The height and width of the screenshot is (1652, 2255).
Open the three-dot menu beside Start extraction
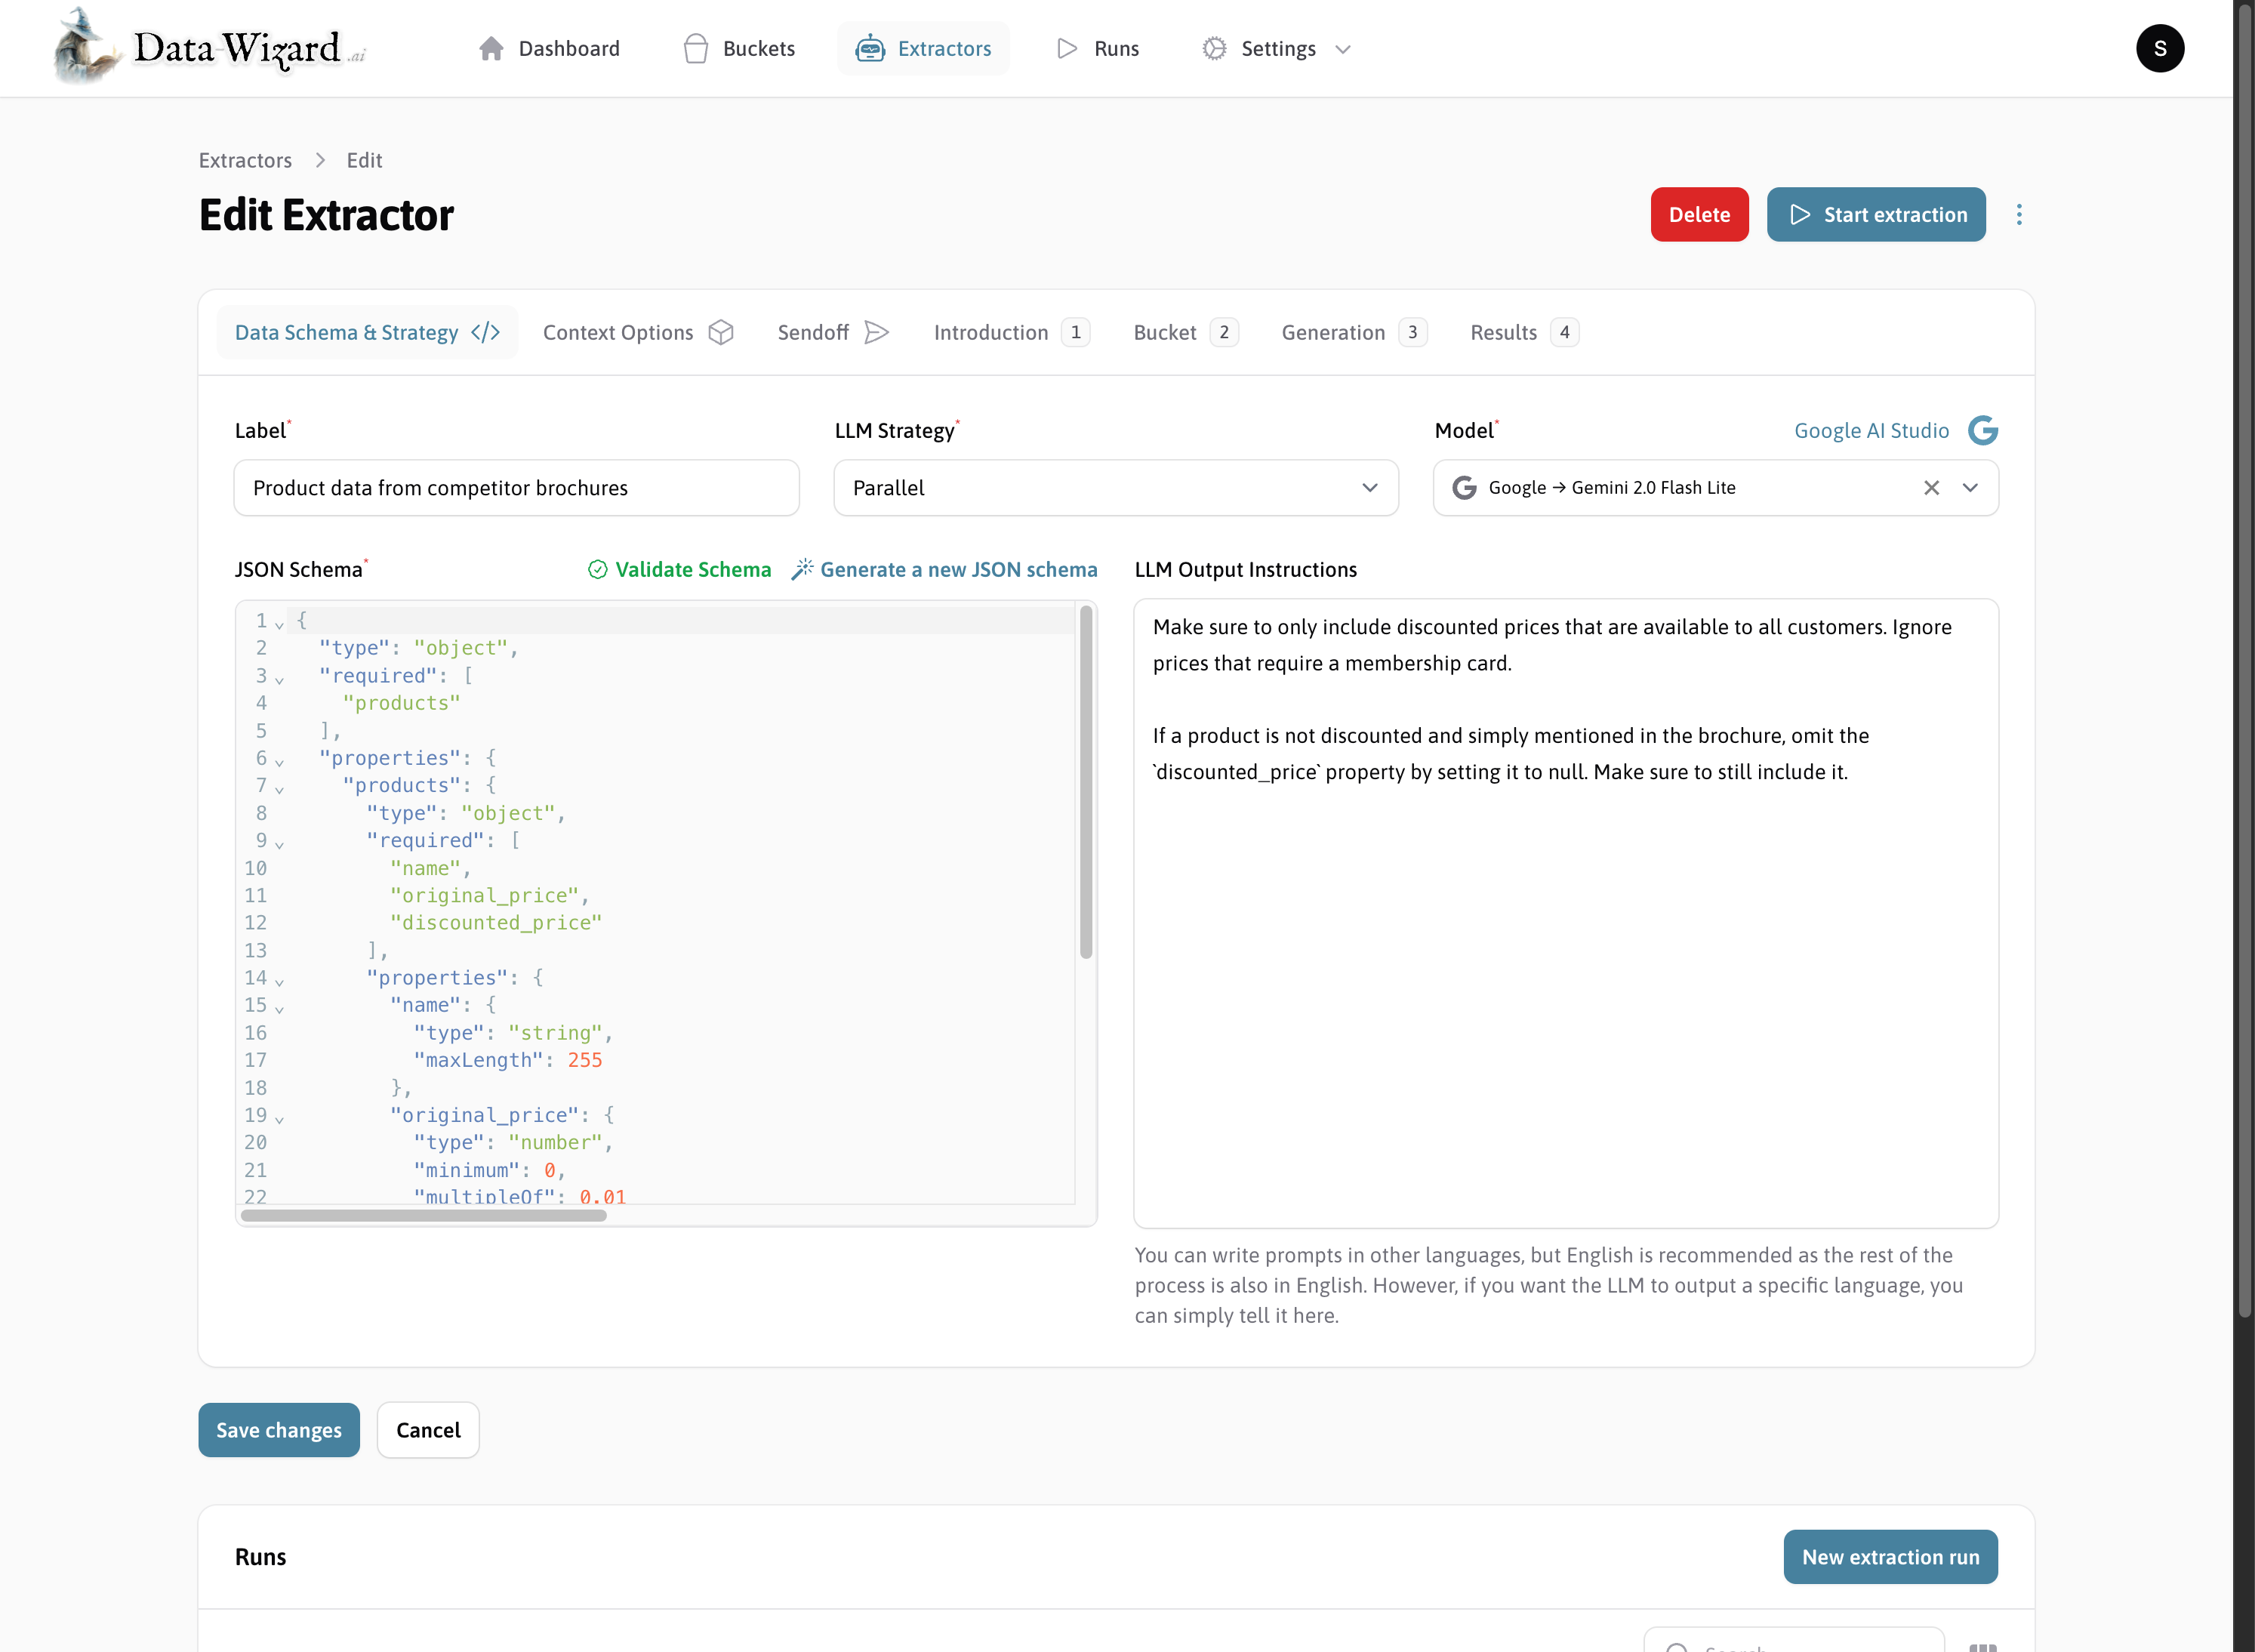tap(2018, 214)
